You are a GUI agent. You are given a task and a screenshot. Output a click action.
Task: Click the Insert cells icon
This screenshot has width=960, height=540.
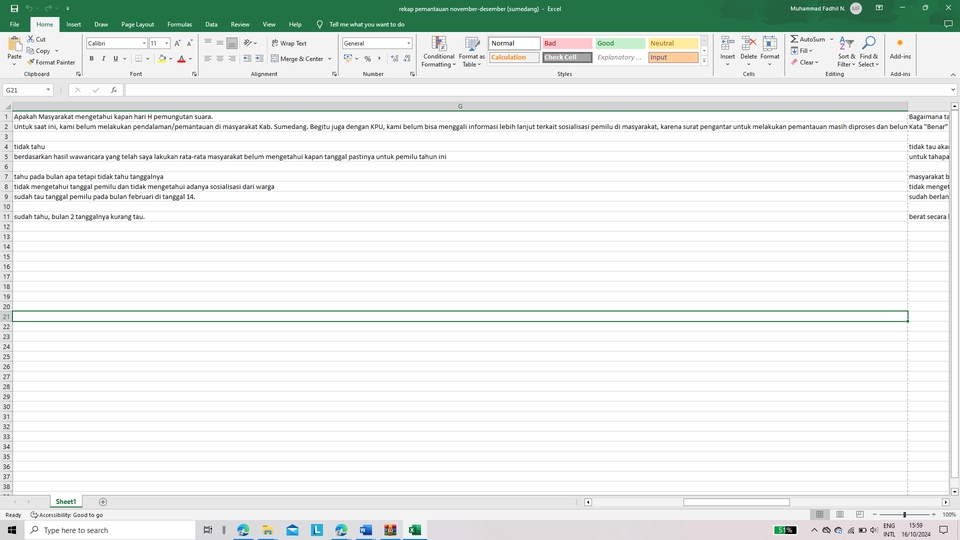click(x=727, y=43)
